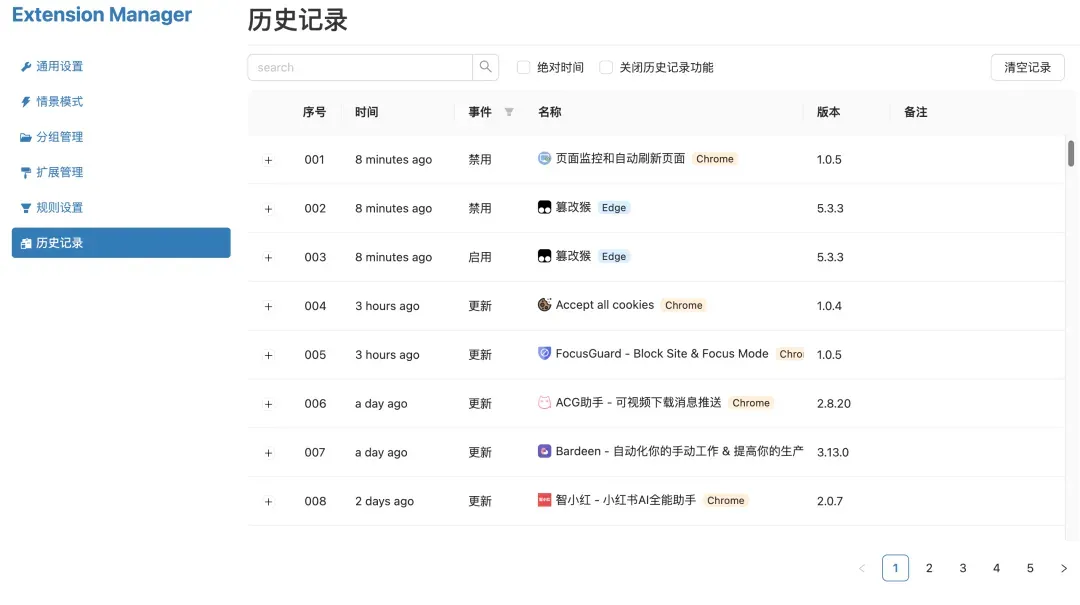Screen dimensions: 1080x605
Task: Open the event column filter icon
Action: point(509,112)
